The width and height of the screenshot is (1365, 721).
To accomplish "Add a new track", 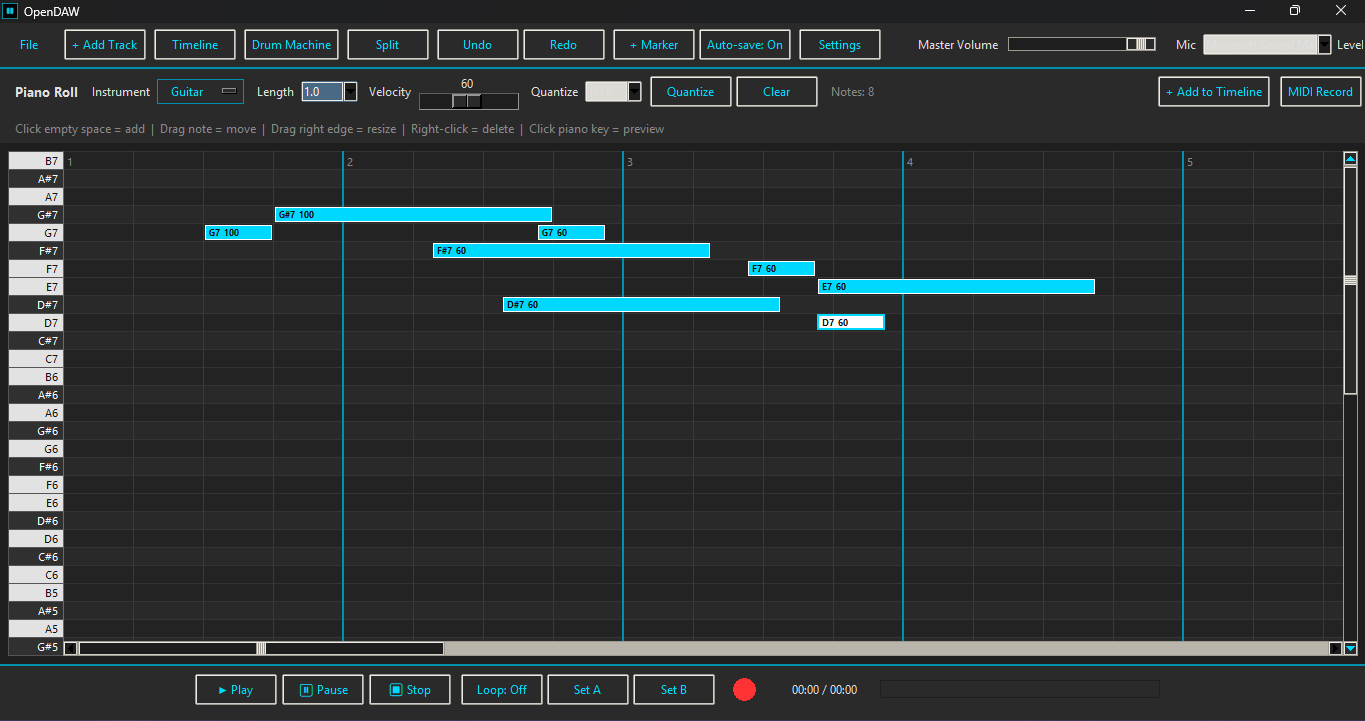I will click(x=105, y=45).
